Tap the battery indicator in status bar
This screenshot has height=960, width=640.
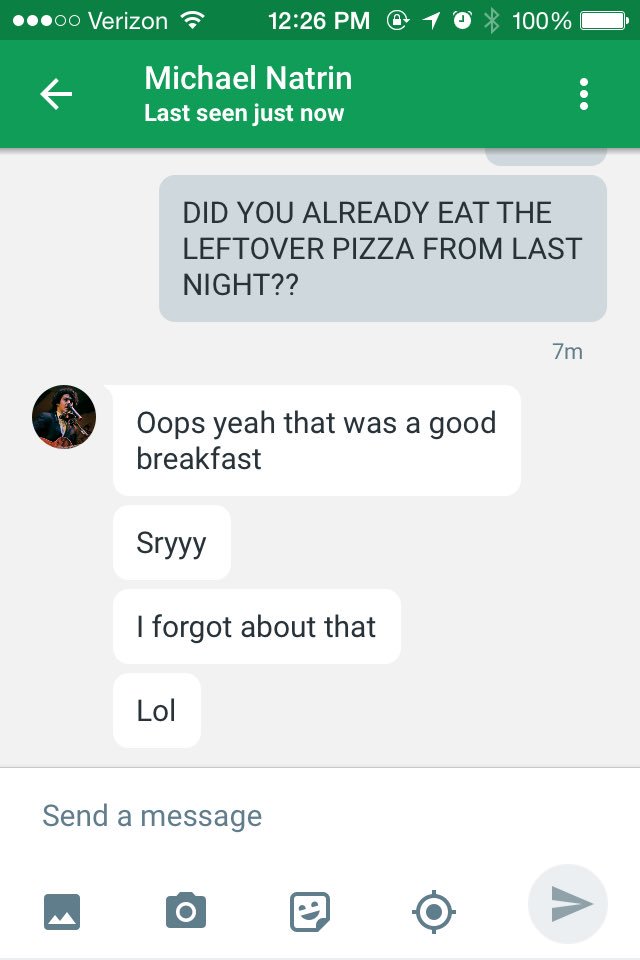click(604, 21)
